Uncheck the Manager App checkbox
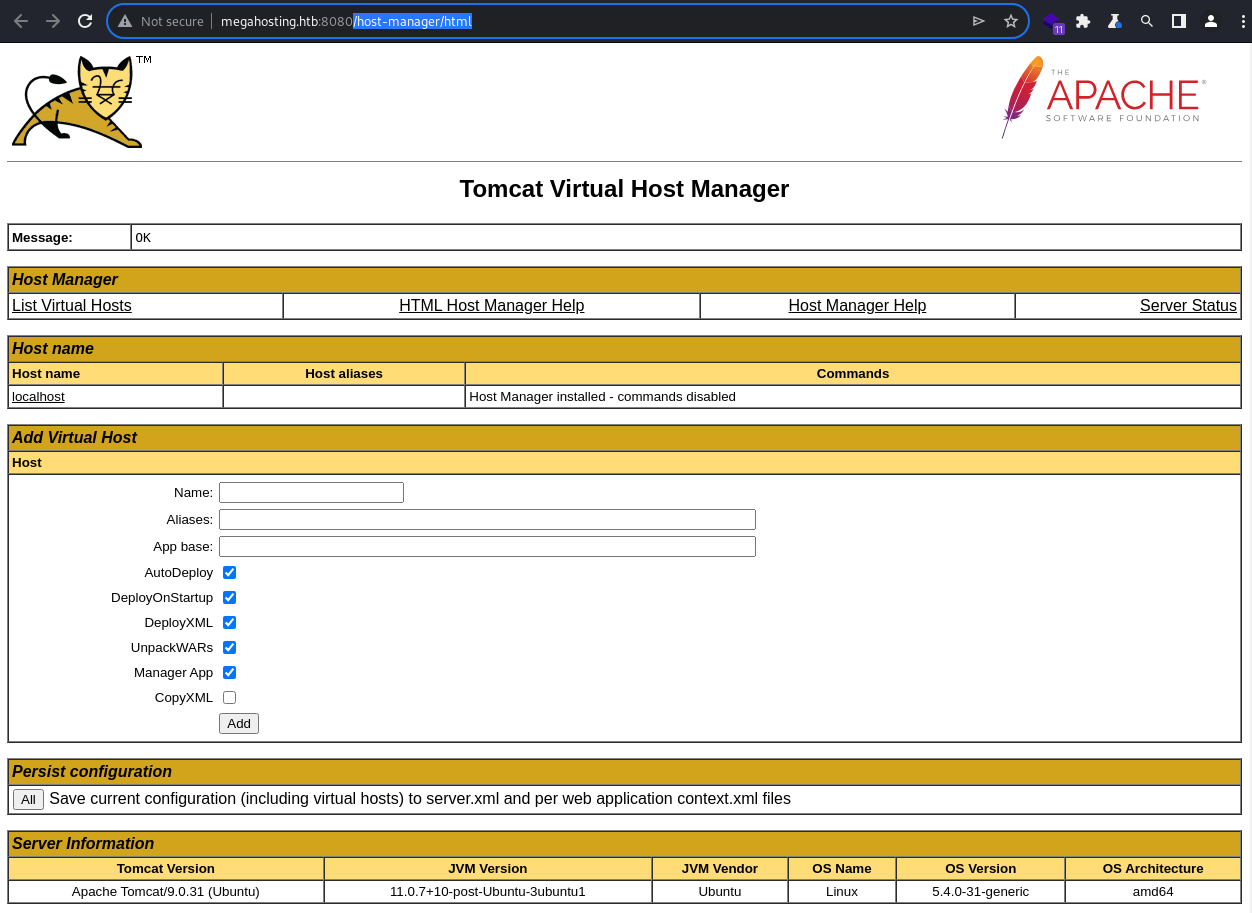Image resolution: width=1252 pixels, height=913 pixels. 229,673
